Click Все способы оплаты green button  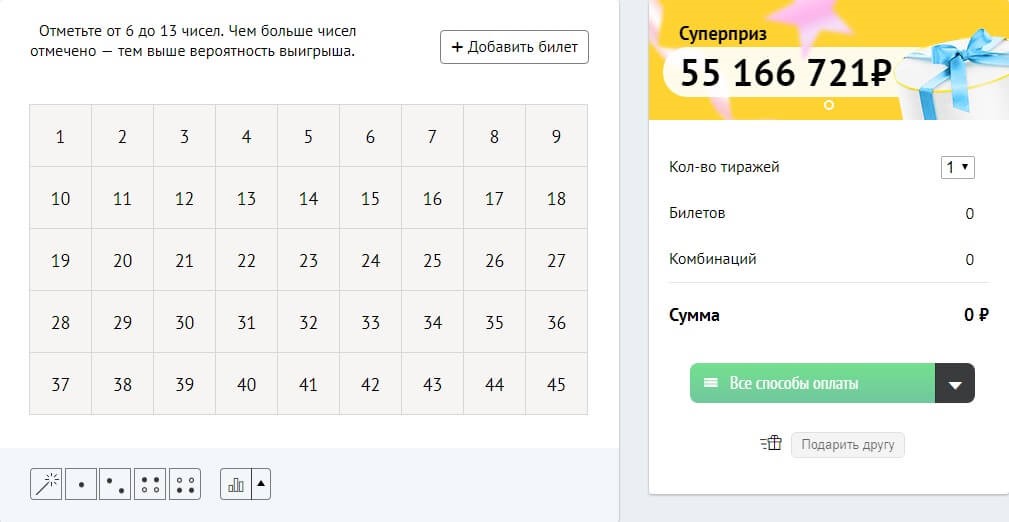pos(811,384)
